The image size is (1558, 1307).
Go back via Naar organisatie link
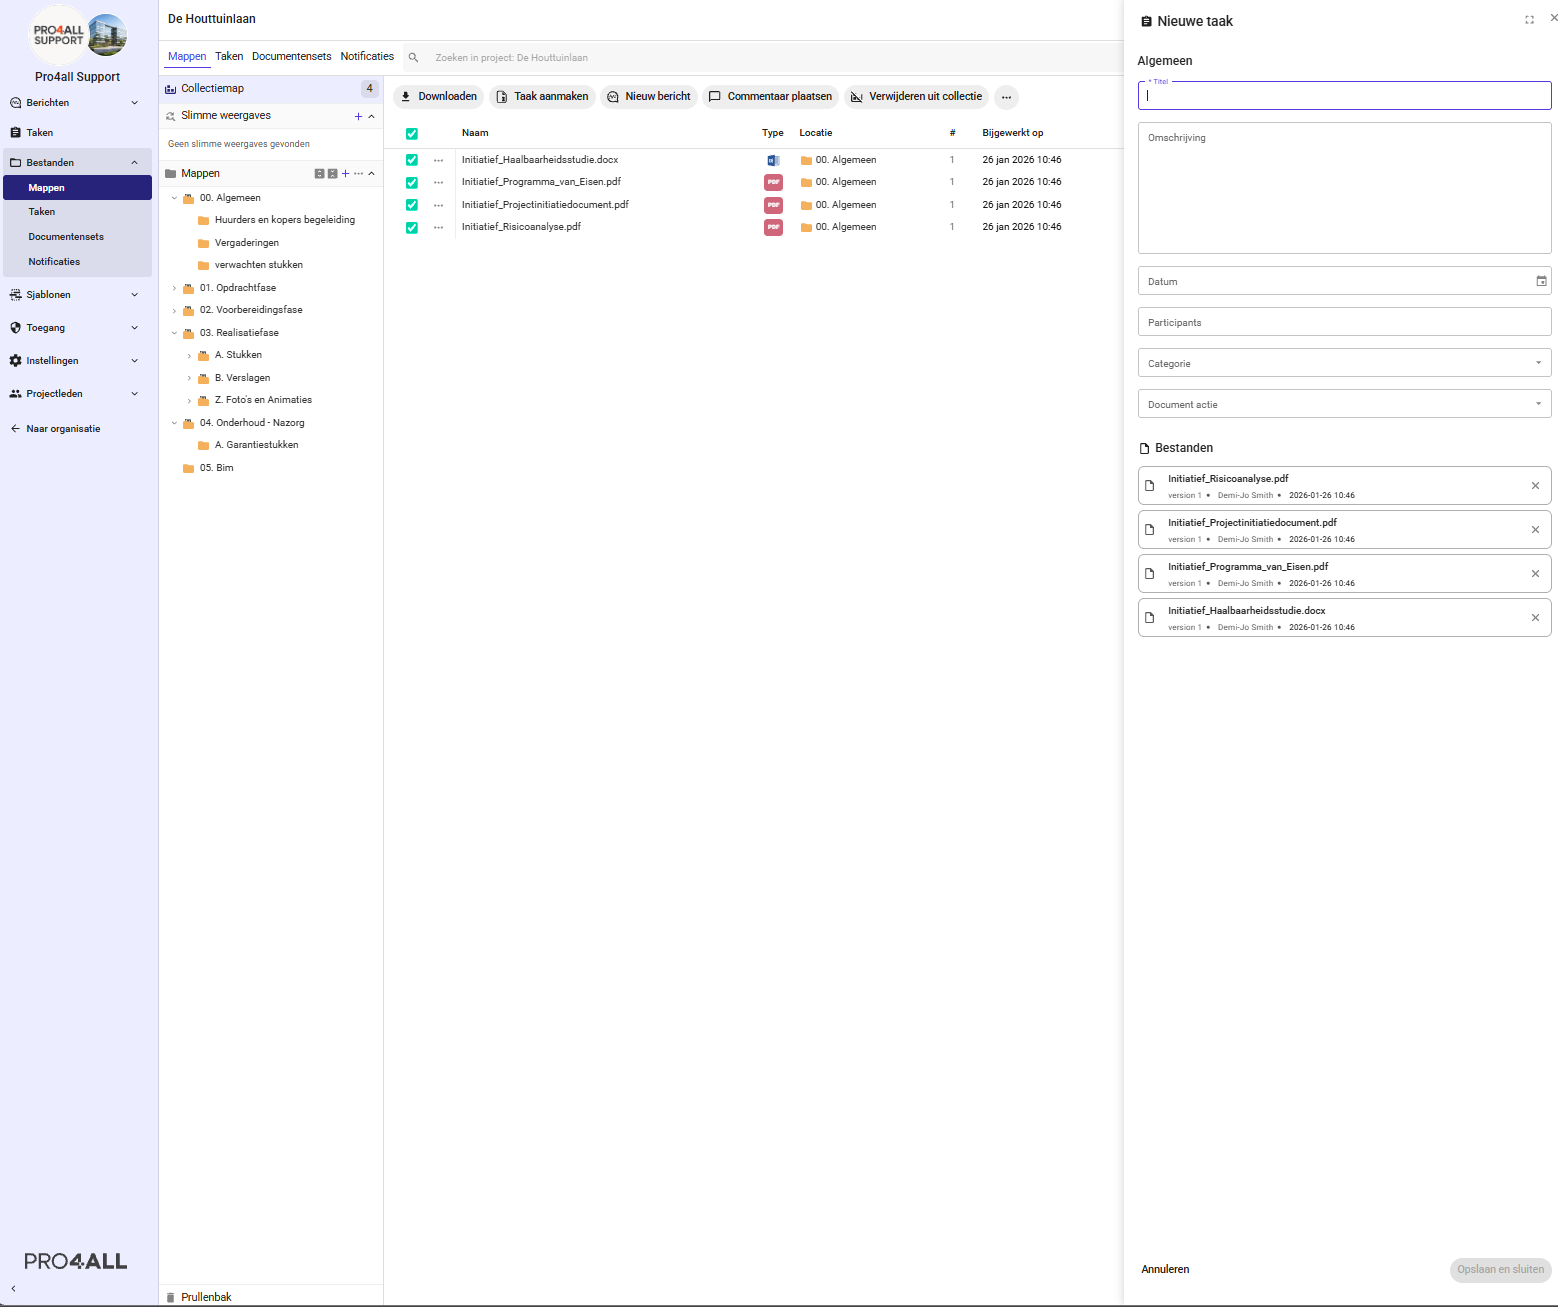56,429
